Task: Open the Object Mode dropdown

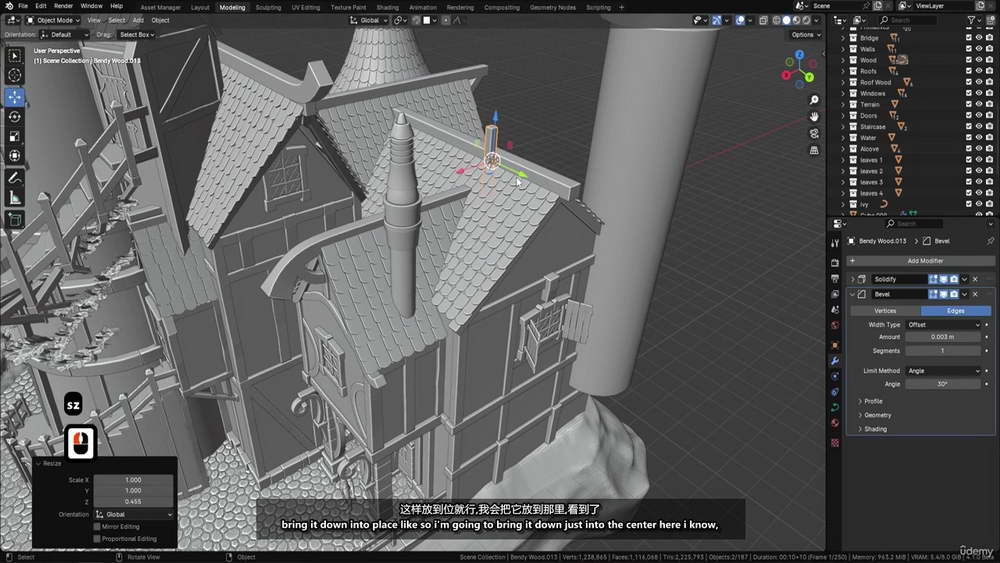Action: click(x=53, y=20)
